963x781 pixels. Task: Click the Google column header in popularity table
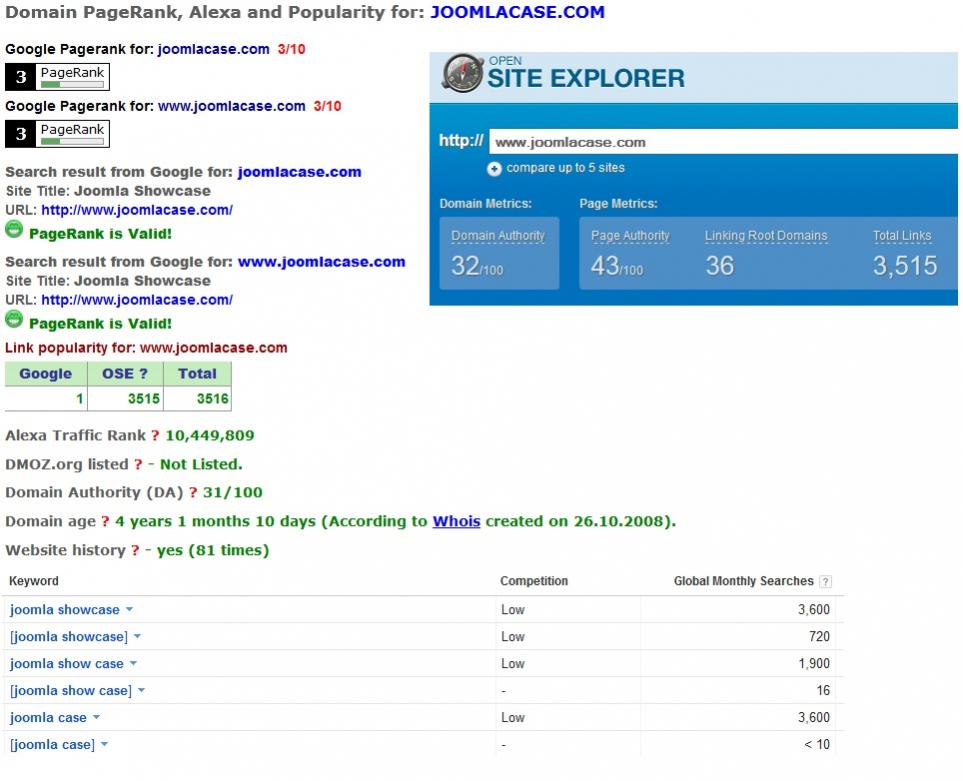[45, 374]
